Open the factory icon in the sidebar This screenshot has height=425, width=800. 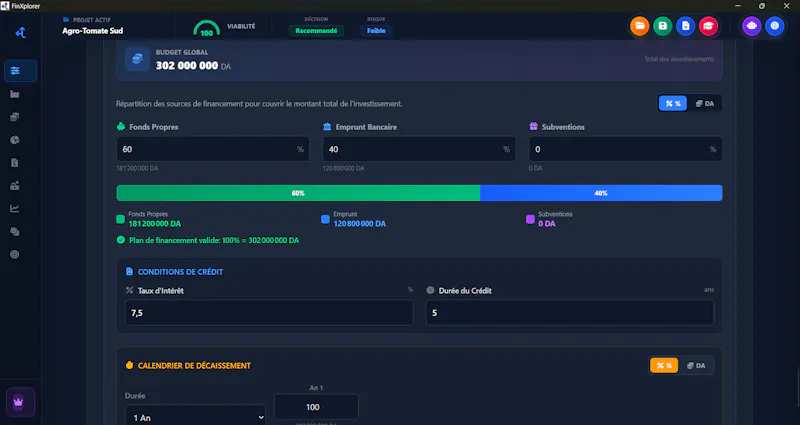(15, 94)
